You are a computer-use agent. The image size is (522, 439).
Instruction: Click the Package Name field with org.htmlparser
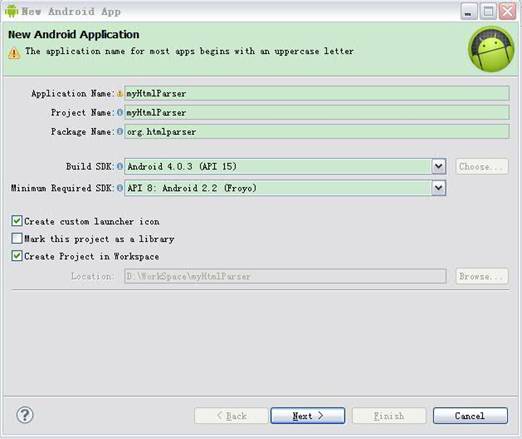point(317,132)
